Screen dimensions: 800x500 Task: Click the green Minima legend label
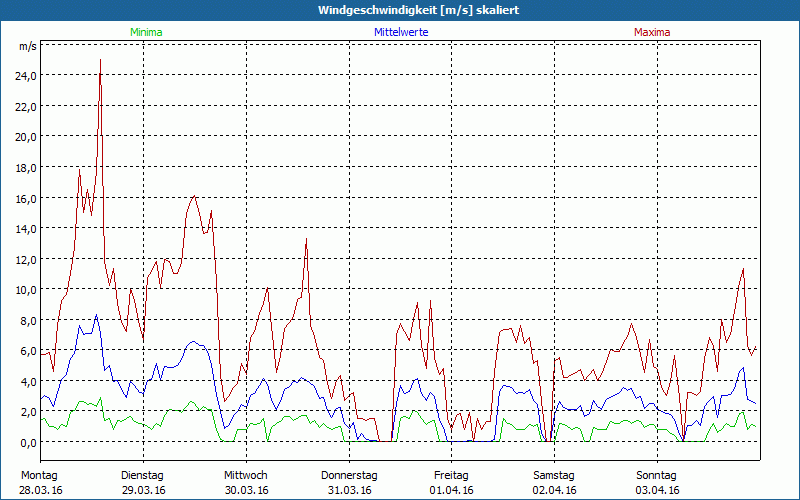click(x=146, y=32)
